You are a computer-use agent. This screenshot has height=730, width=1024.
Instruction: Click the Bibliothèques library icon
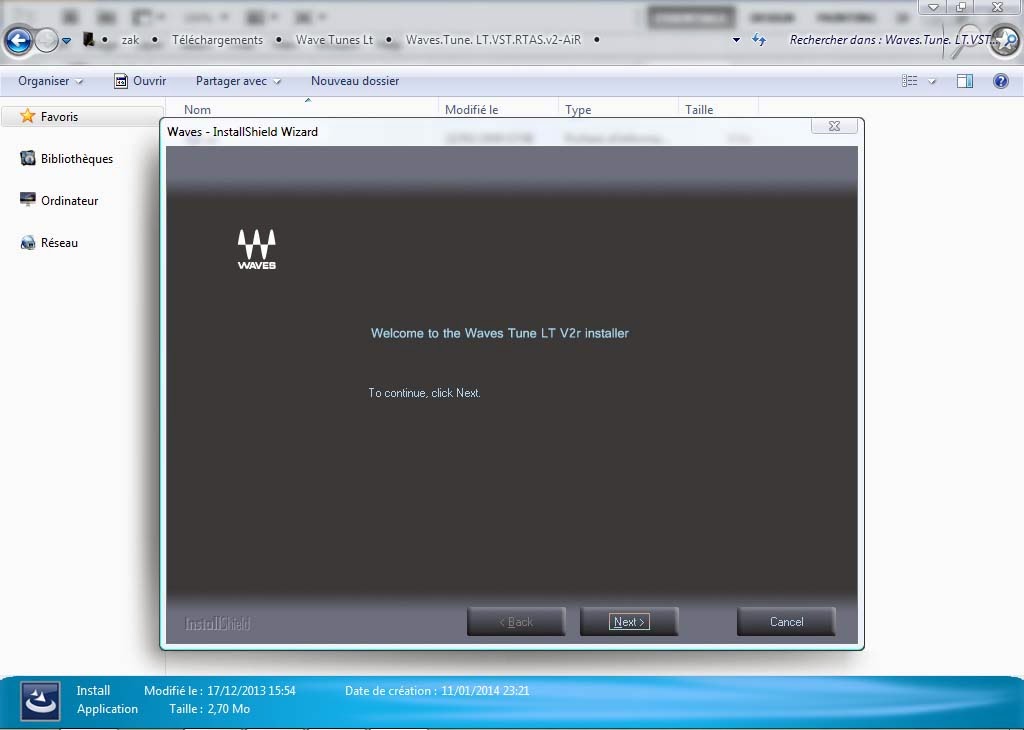(27, 158)
